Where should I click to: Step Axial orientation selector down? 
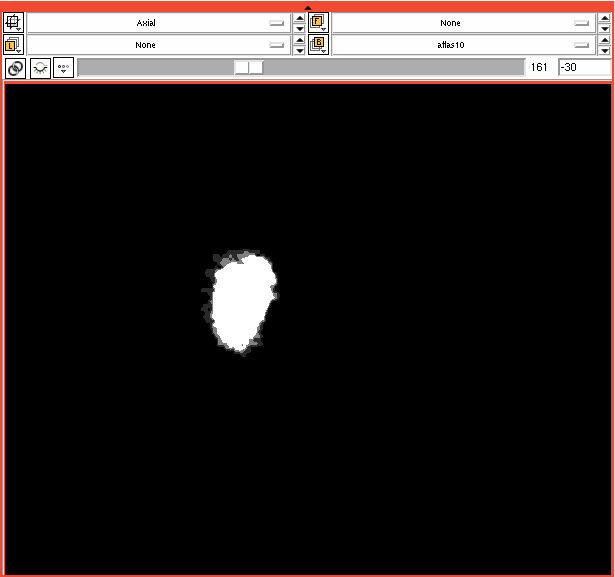300,28
